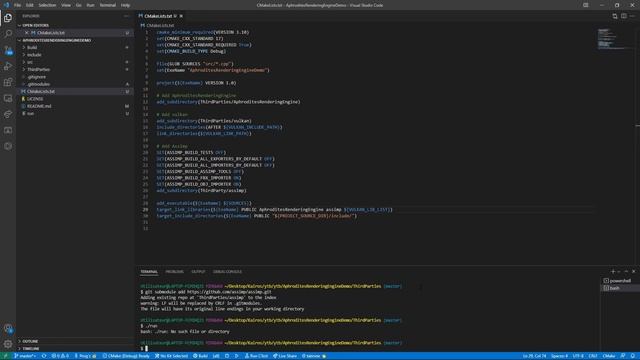
Task: Click No Kit Selected in status bar
Action: [171, 356]
